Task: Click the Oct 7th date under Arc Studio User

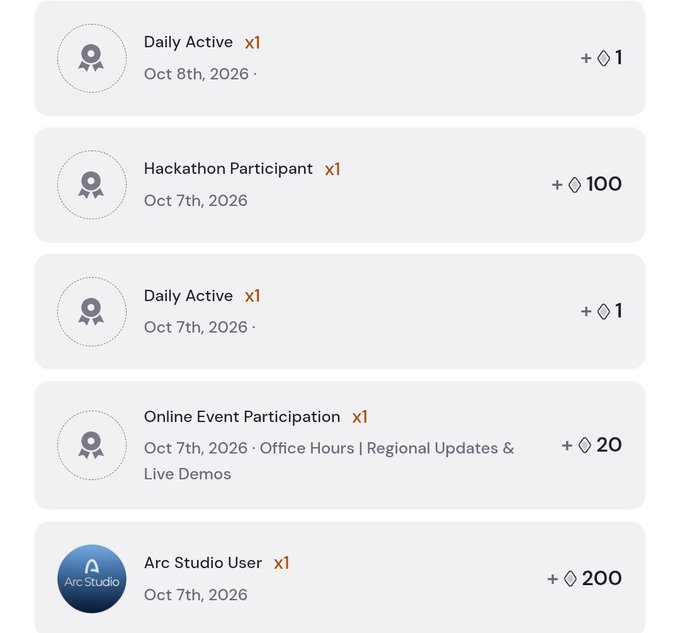Action: pos(196,595)
